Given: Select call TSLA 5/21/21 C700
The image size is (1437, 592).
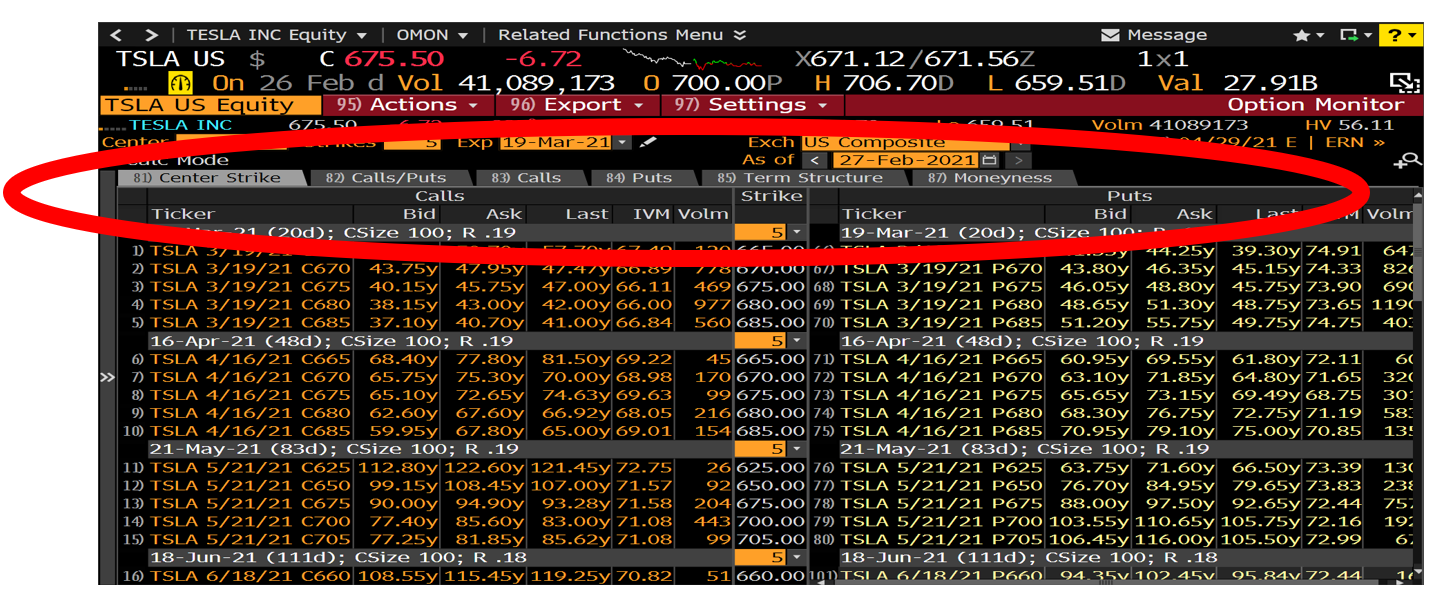Looking at the screenshot, I should click(x=250, y=521).
